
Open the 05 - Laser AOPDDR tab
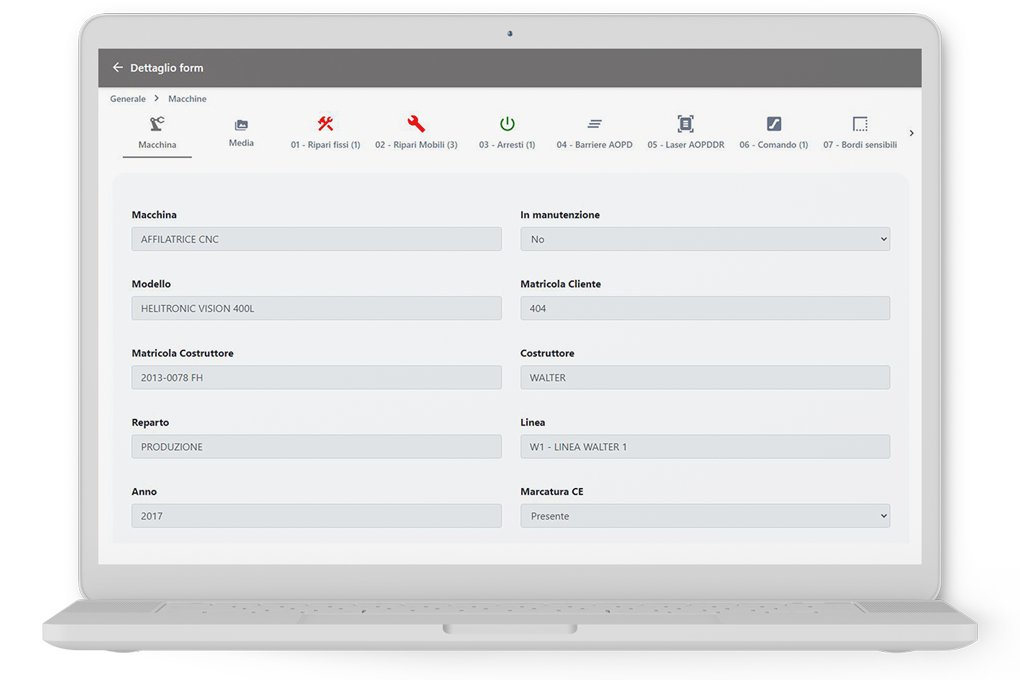686,144
